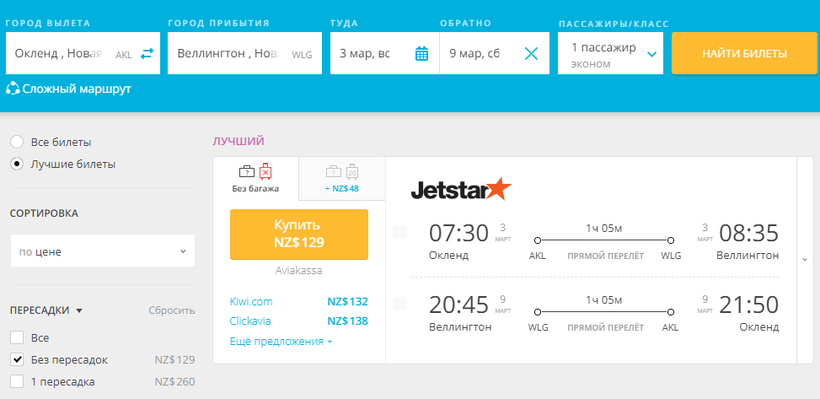The image size is (820, 399).
Task: Open the departure date calendar icon
Action: point(422,53)
